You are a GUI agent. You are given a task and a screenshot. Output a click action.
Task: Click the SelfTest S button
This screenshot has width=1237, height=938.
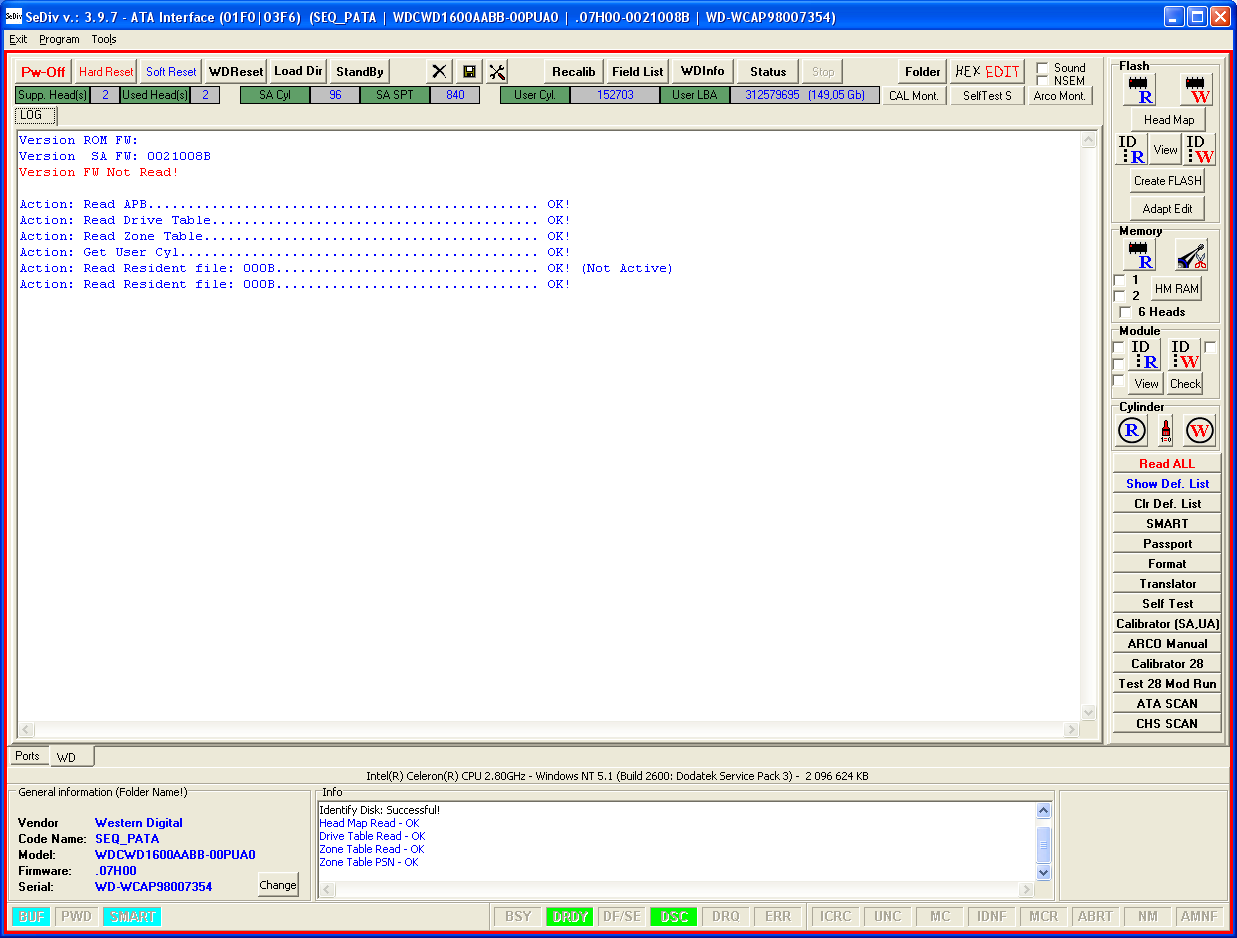pos(987,96)
